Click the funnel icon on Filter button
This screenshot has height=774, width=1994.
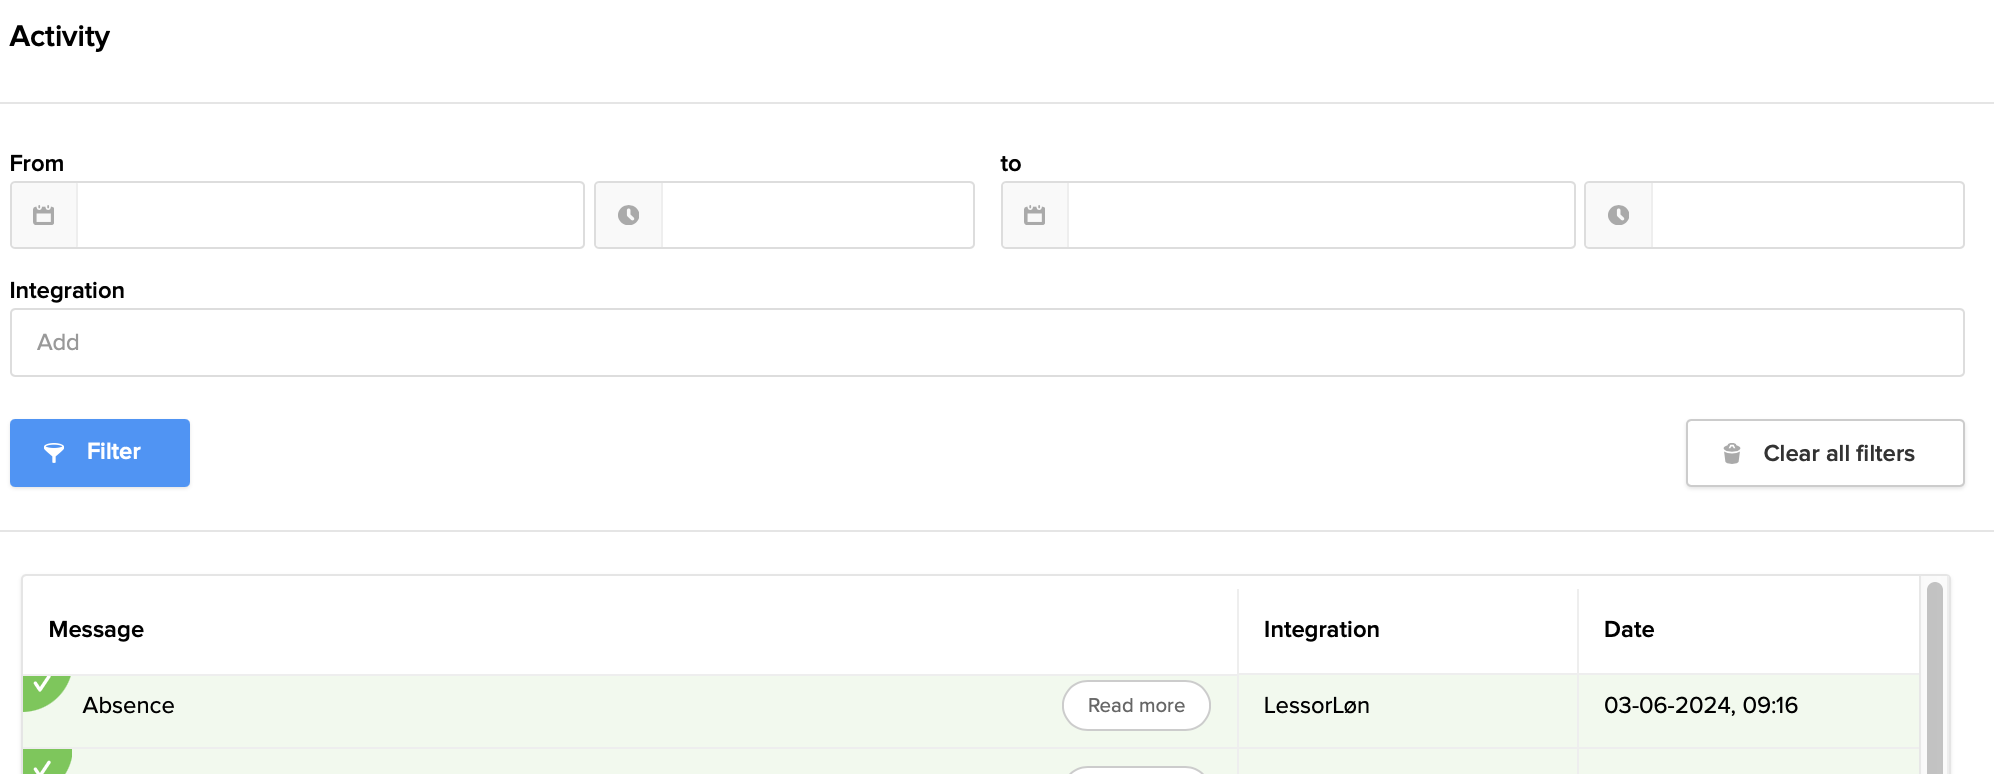point(54,453)
